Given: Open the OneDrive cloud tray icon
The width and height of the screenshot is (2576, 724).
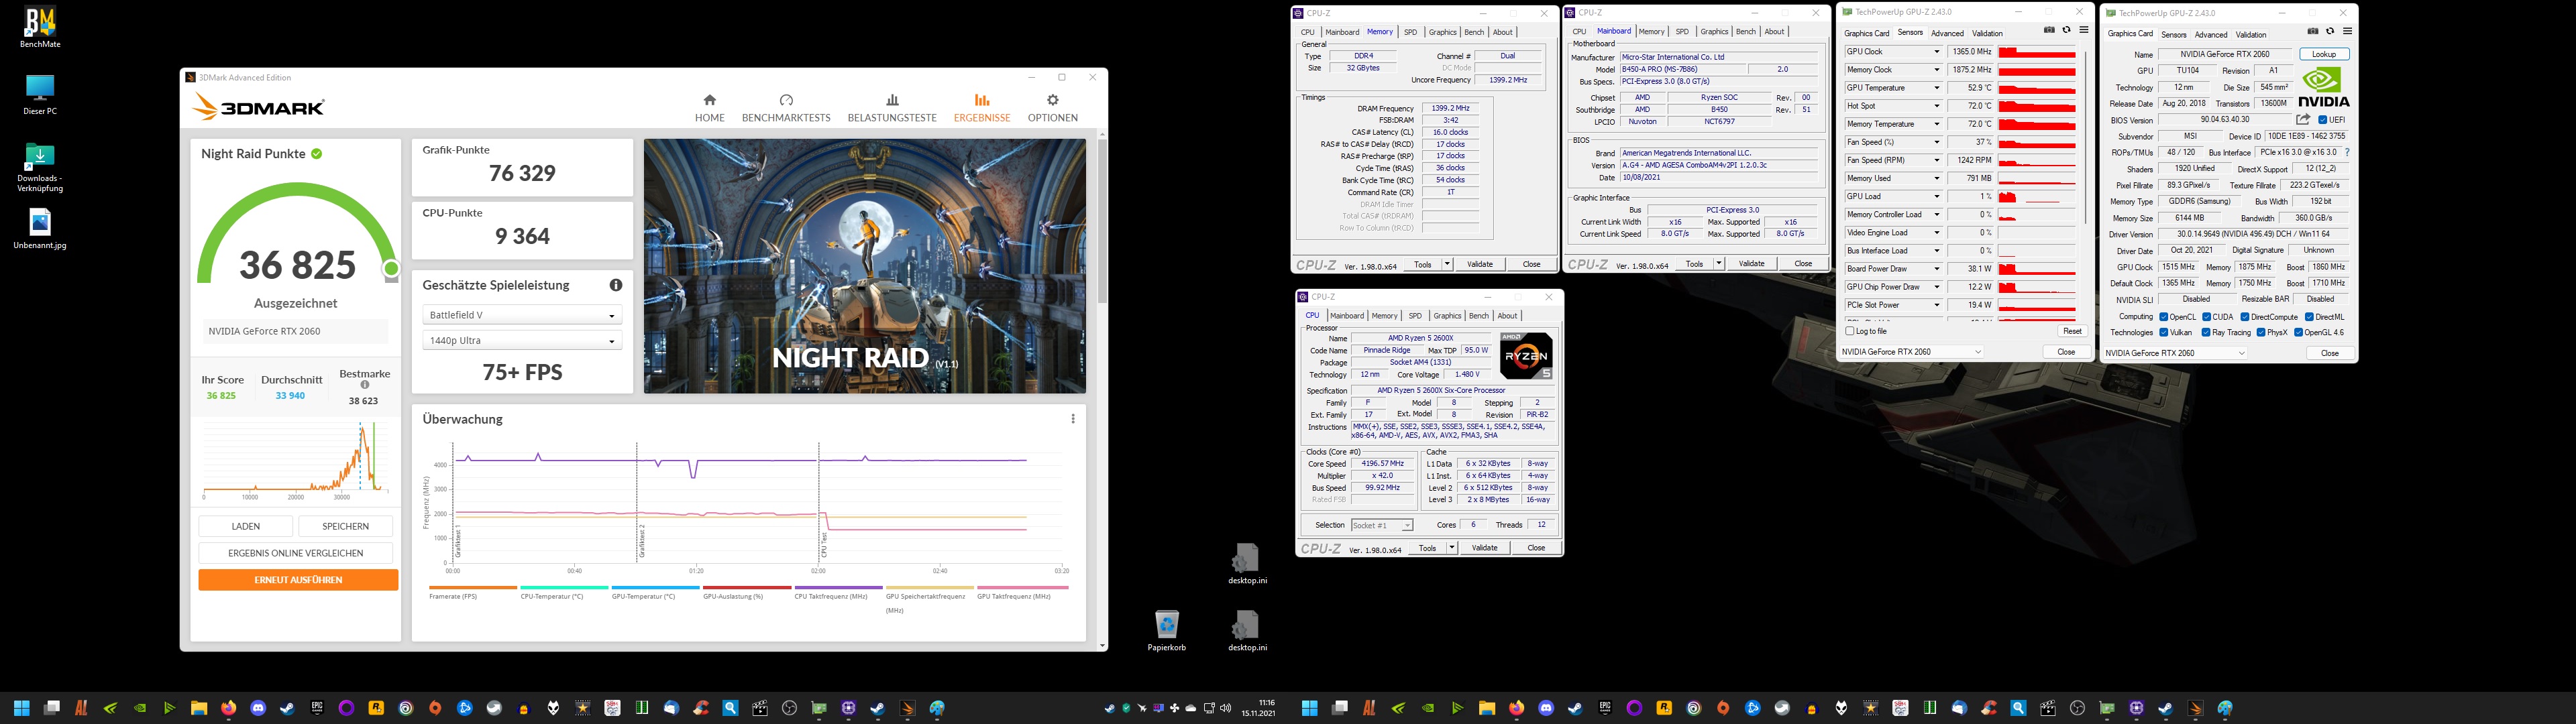Looking at the screenshot, I should (x=1191, y=708).
